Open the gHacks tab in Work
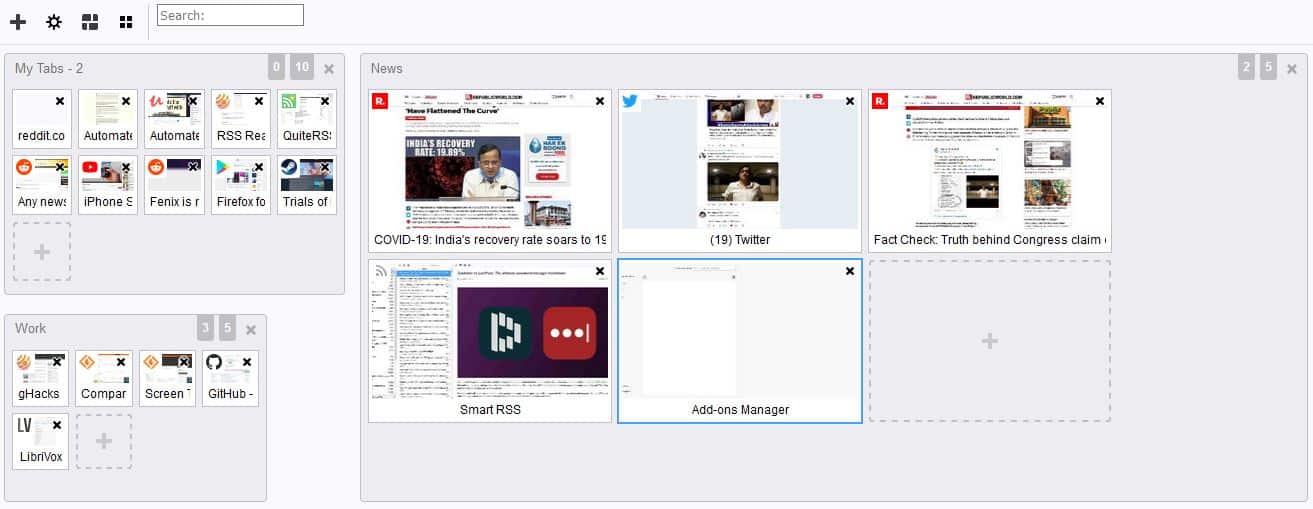Viewport: 1313px width, 509px height. pyautogui.click(x=41, y=378)
